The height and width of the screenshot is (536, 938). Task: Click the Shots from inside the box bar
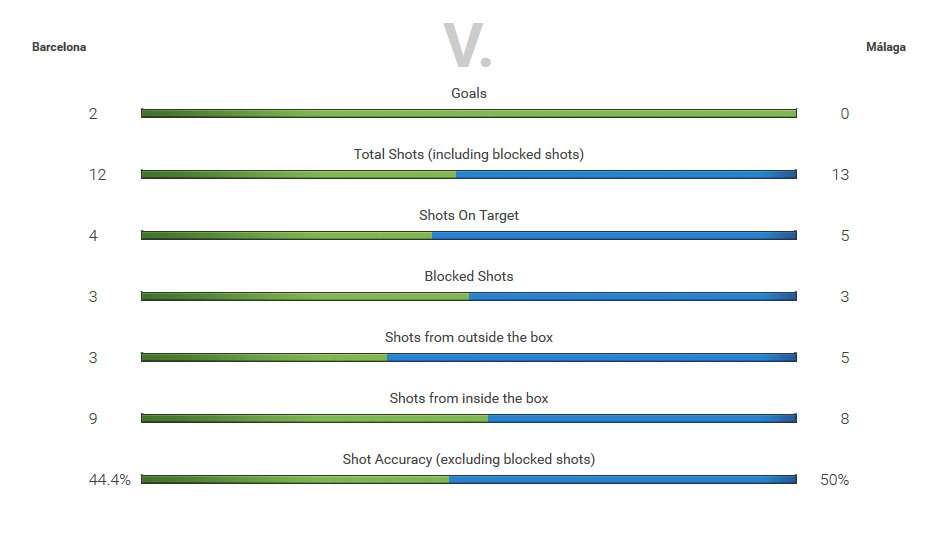pos(469,418)
